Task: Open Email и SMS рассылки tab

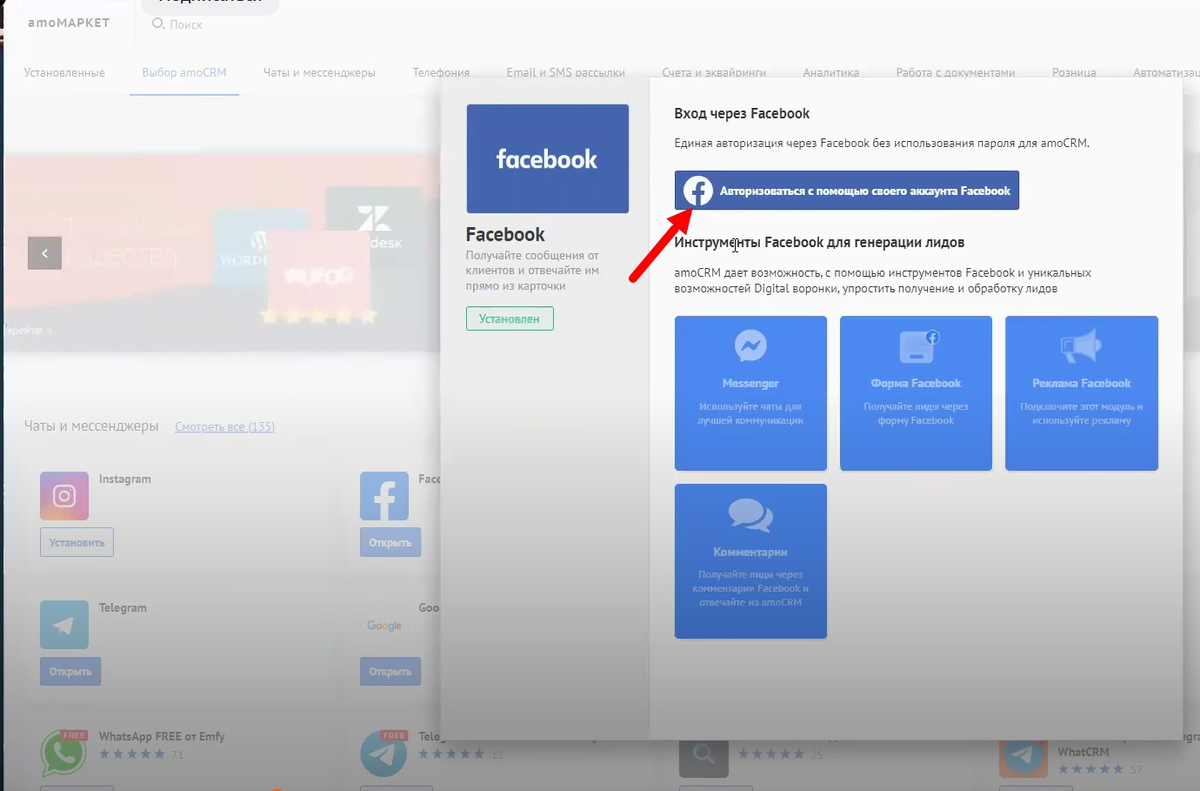Action: click(x=565, y=72)
